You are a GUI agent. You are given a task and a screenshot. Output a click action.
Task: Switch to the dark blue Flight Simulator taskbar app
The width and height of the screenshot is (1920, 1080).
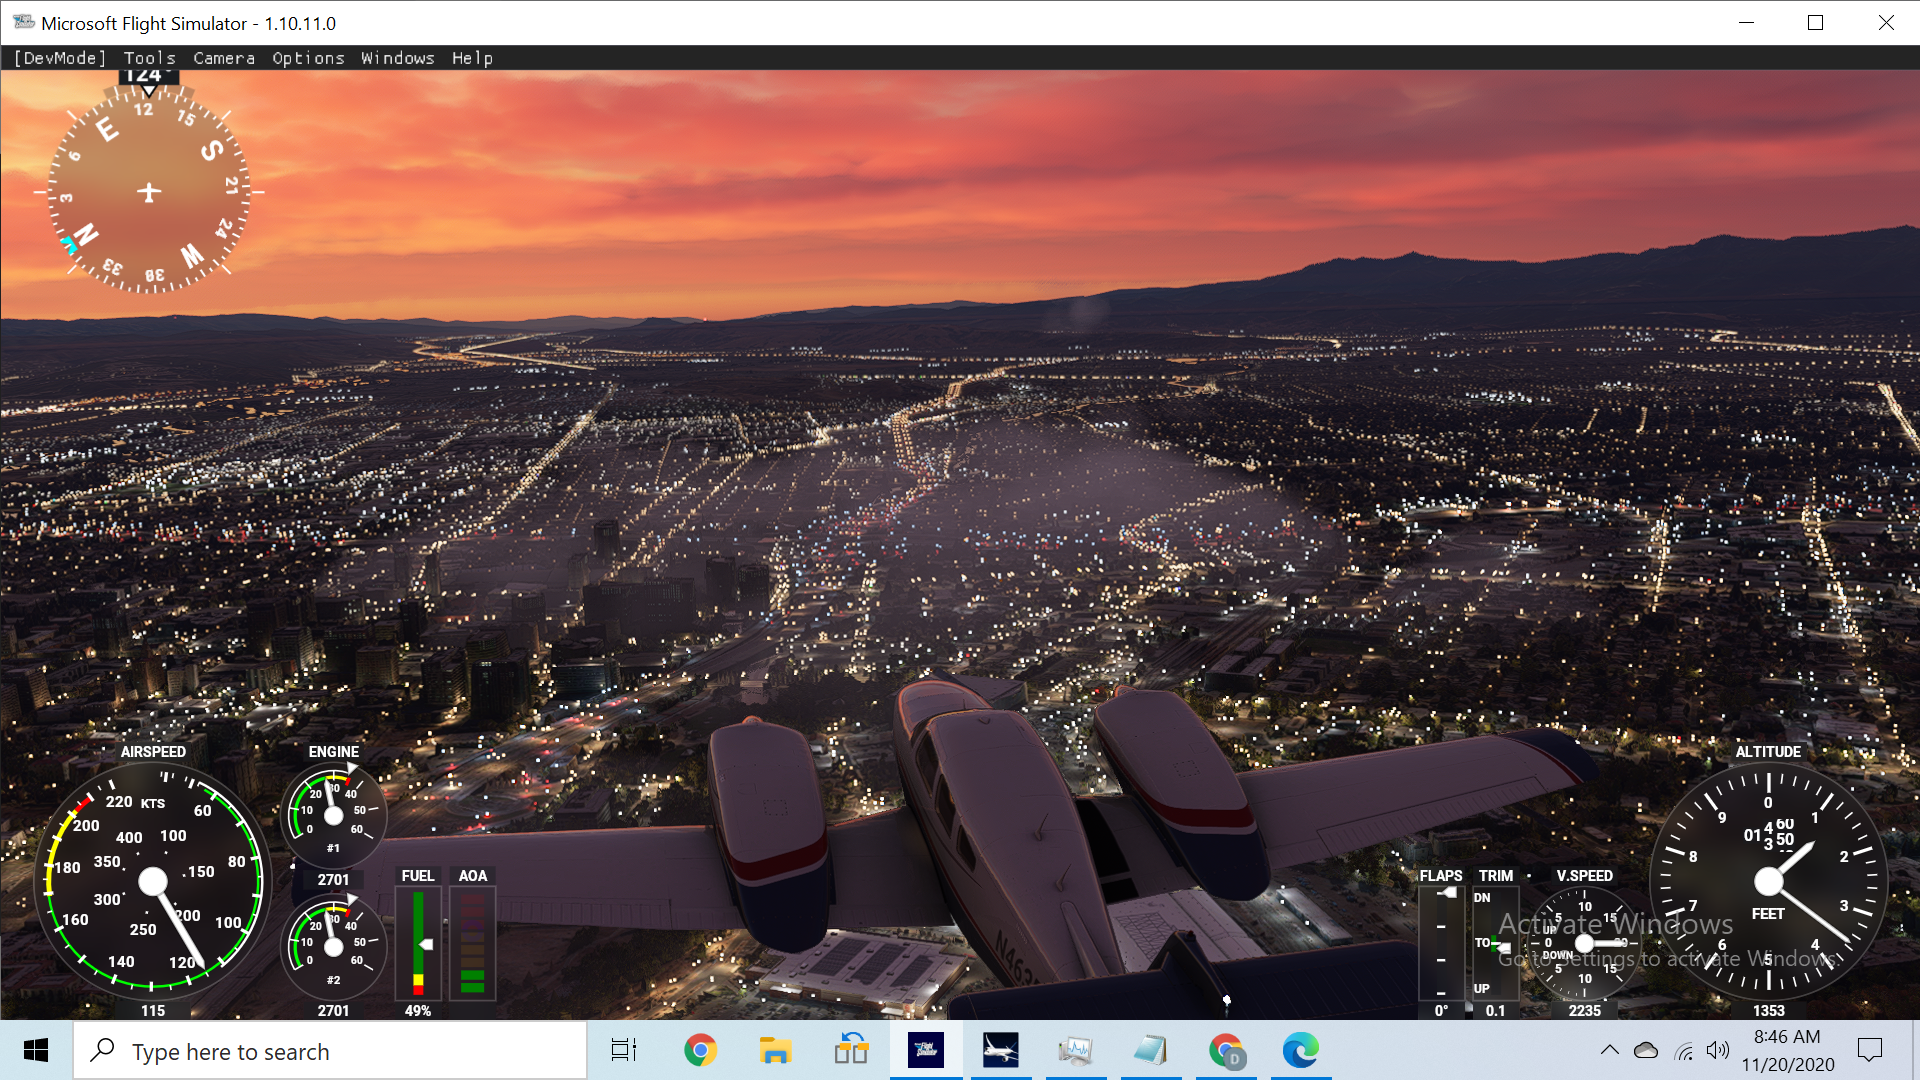pyautogui.click(x=926, y=1050)
